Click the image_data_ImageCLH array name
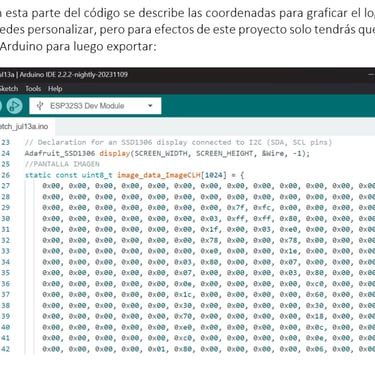Viewport: 375px width, 366px height. [159, 175]
